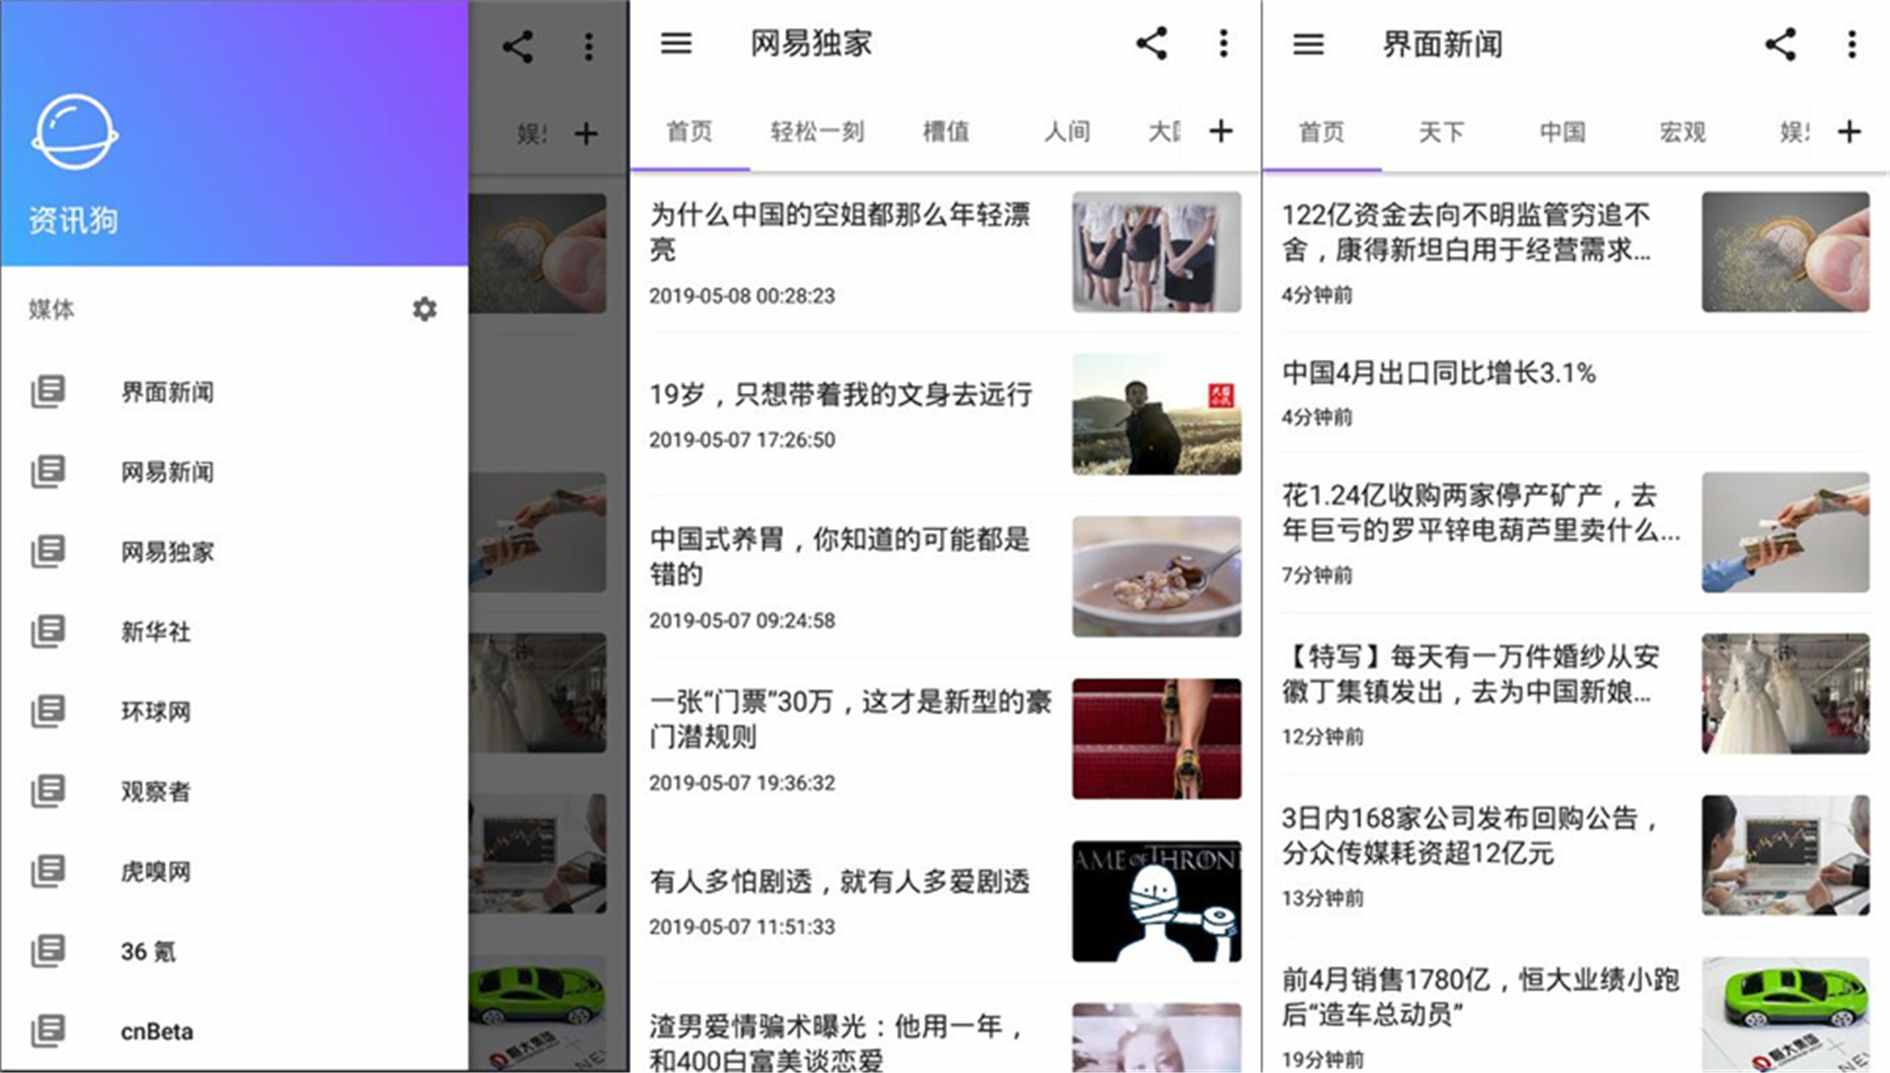
Task: Switch to 天下 tab
Action: 1442,131
